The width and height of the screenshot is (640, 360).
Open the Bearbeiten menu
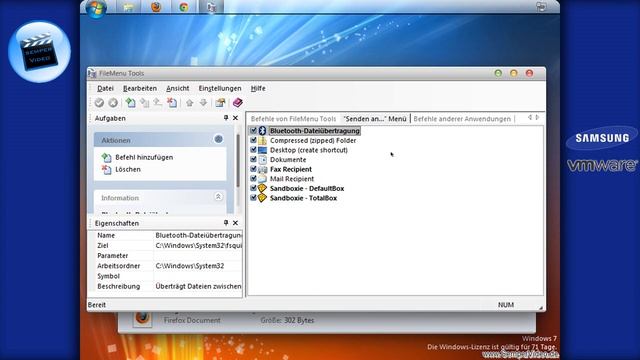tap(140, 88)
